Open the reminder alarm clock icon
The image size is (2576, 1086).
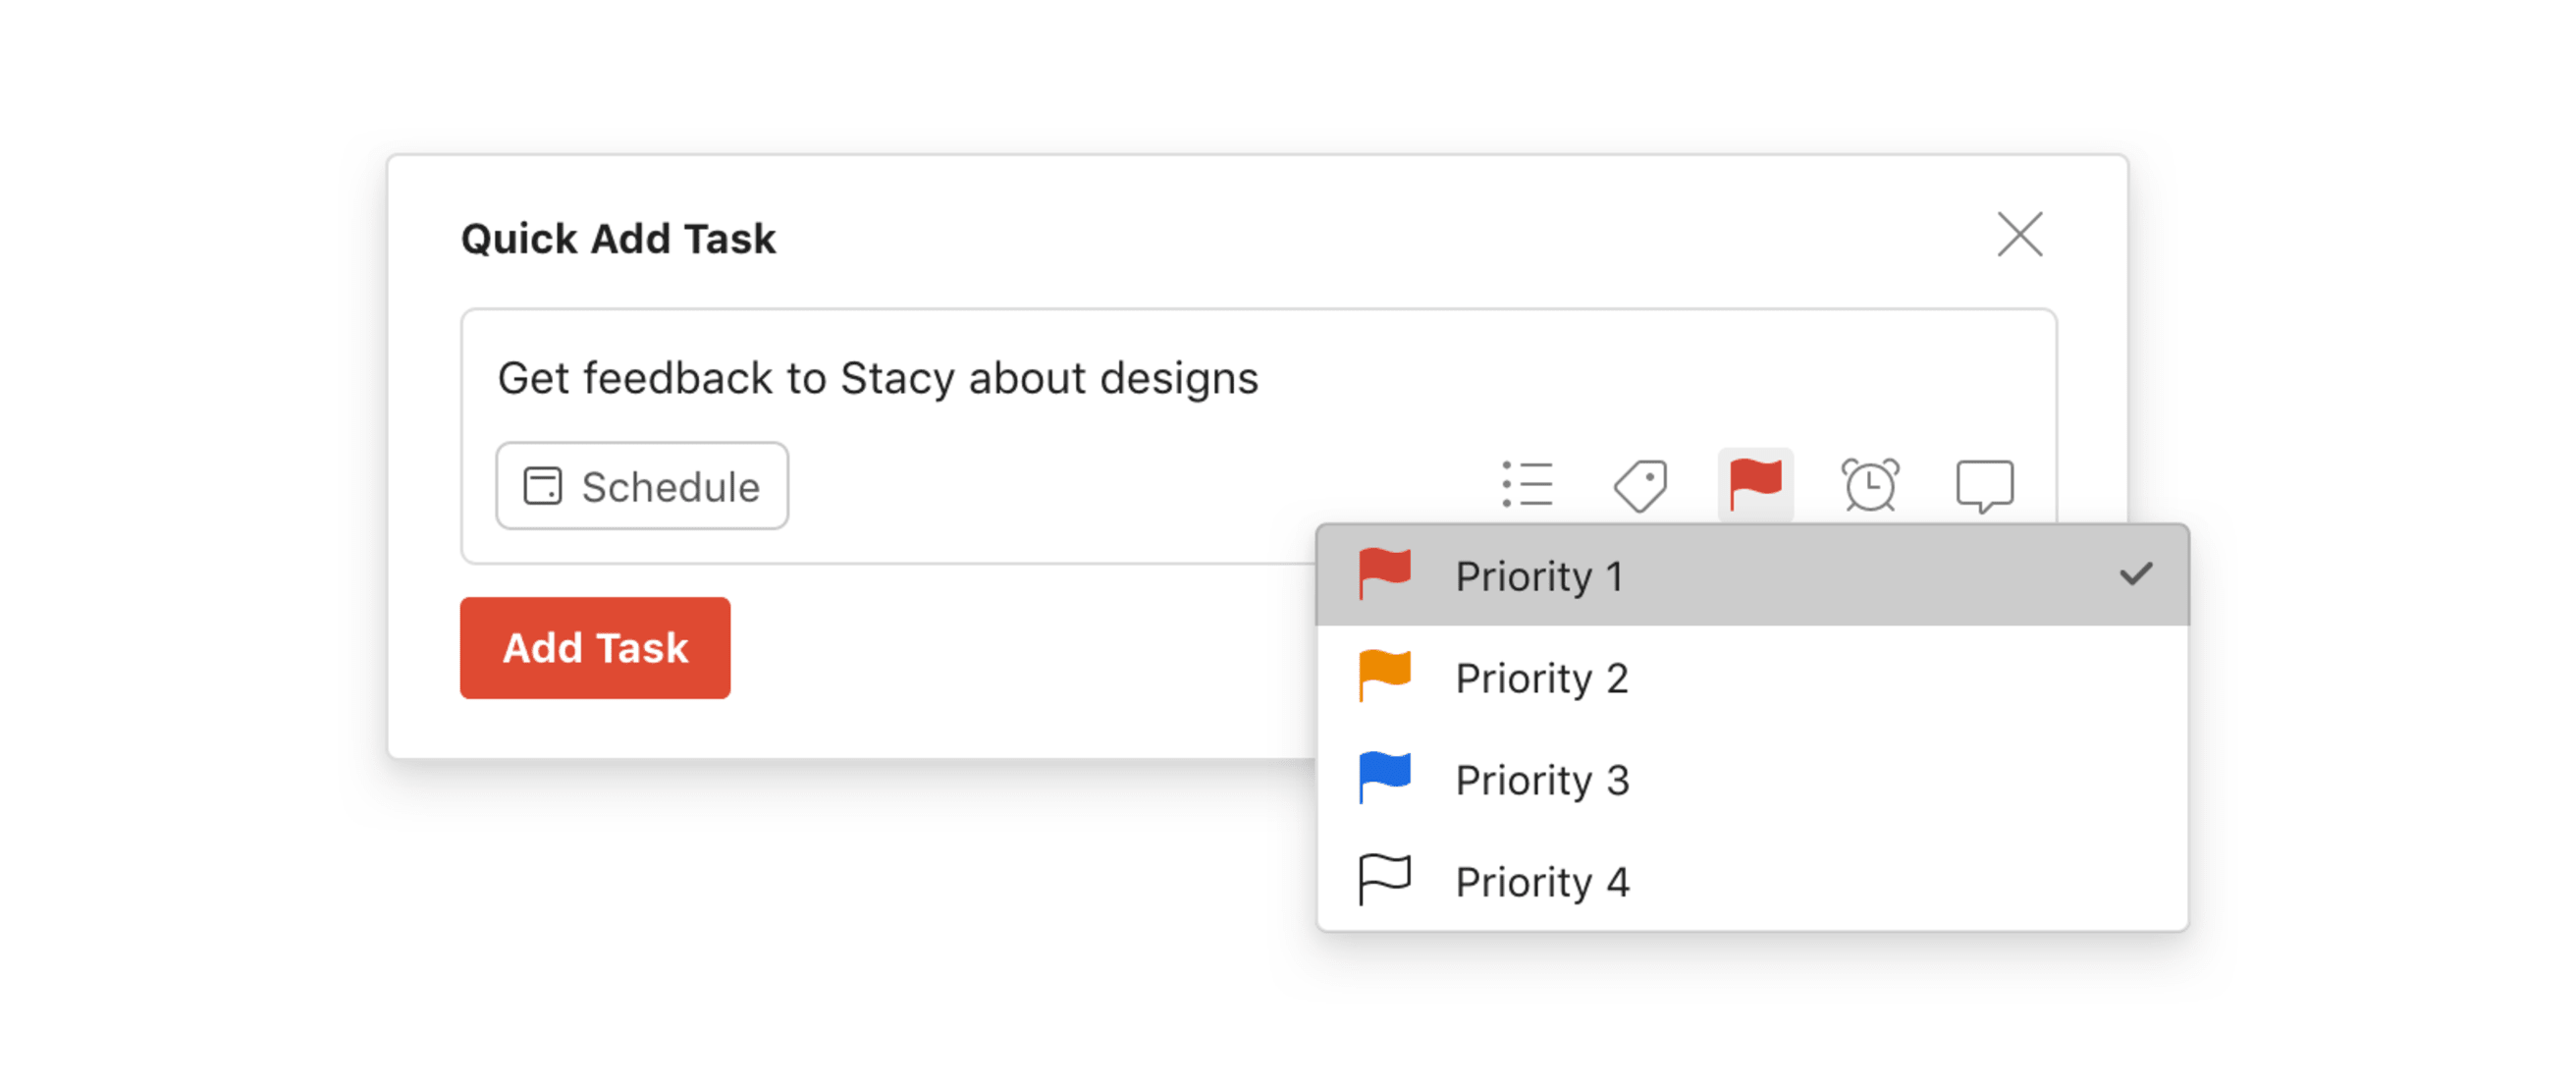[x=1870, y=485]
